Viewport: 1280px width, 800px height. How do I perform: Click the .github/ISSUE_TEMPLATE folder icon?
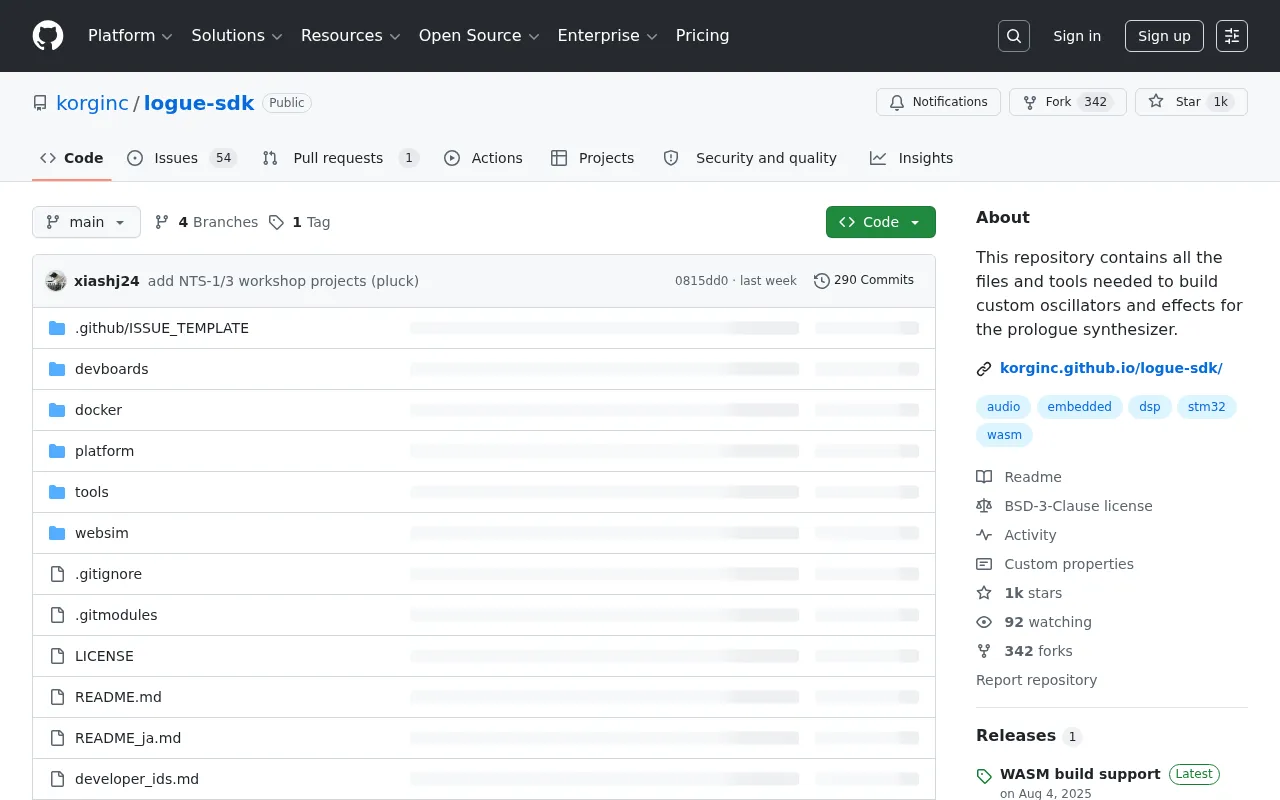point(57,328)
